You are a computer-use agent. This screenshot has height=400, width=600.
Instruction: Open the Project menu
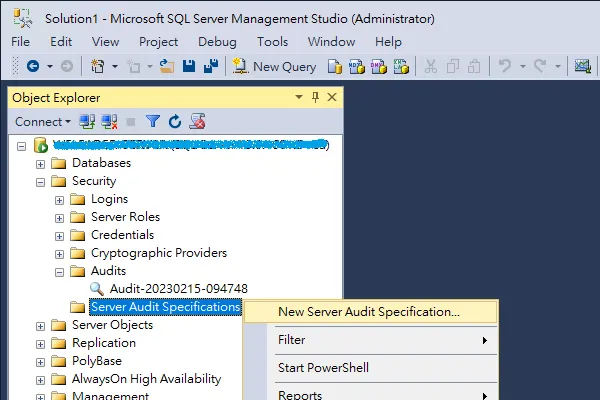click(x=158, y=42)
